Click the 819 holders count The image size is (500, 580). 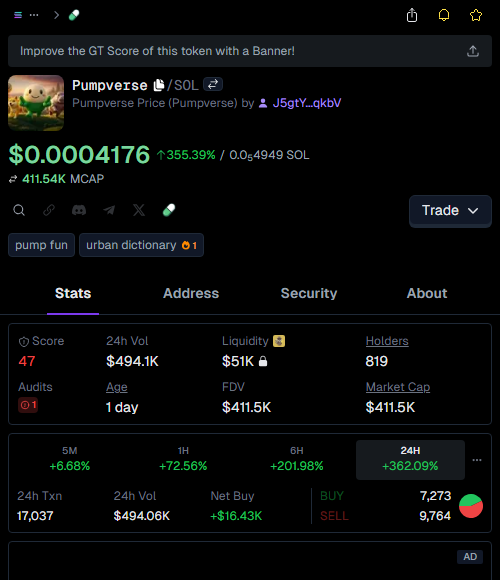pos(376,361)
